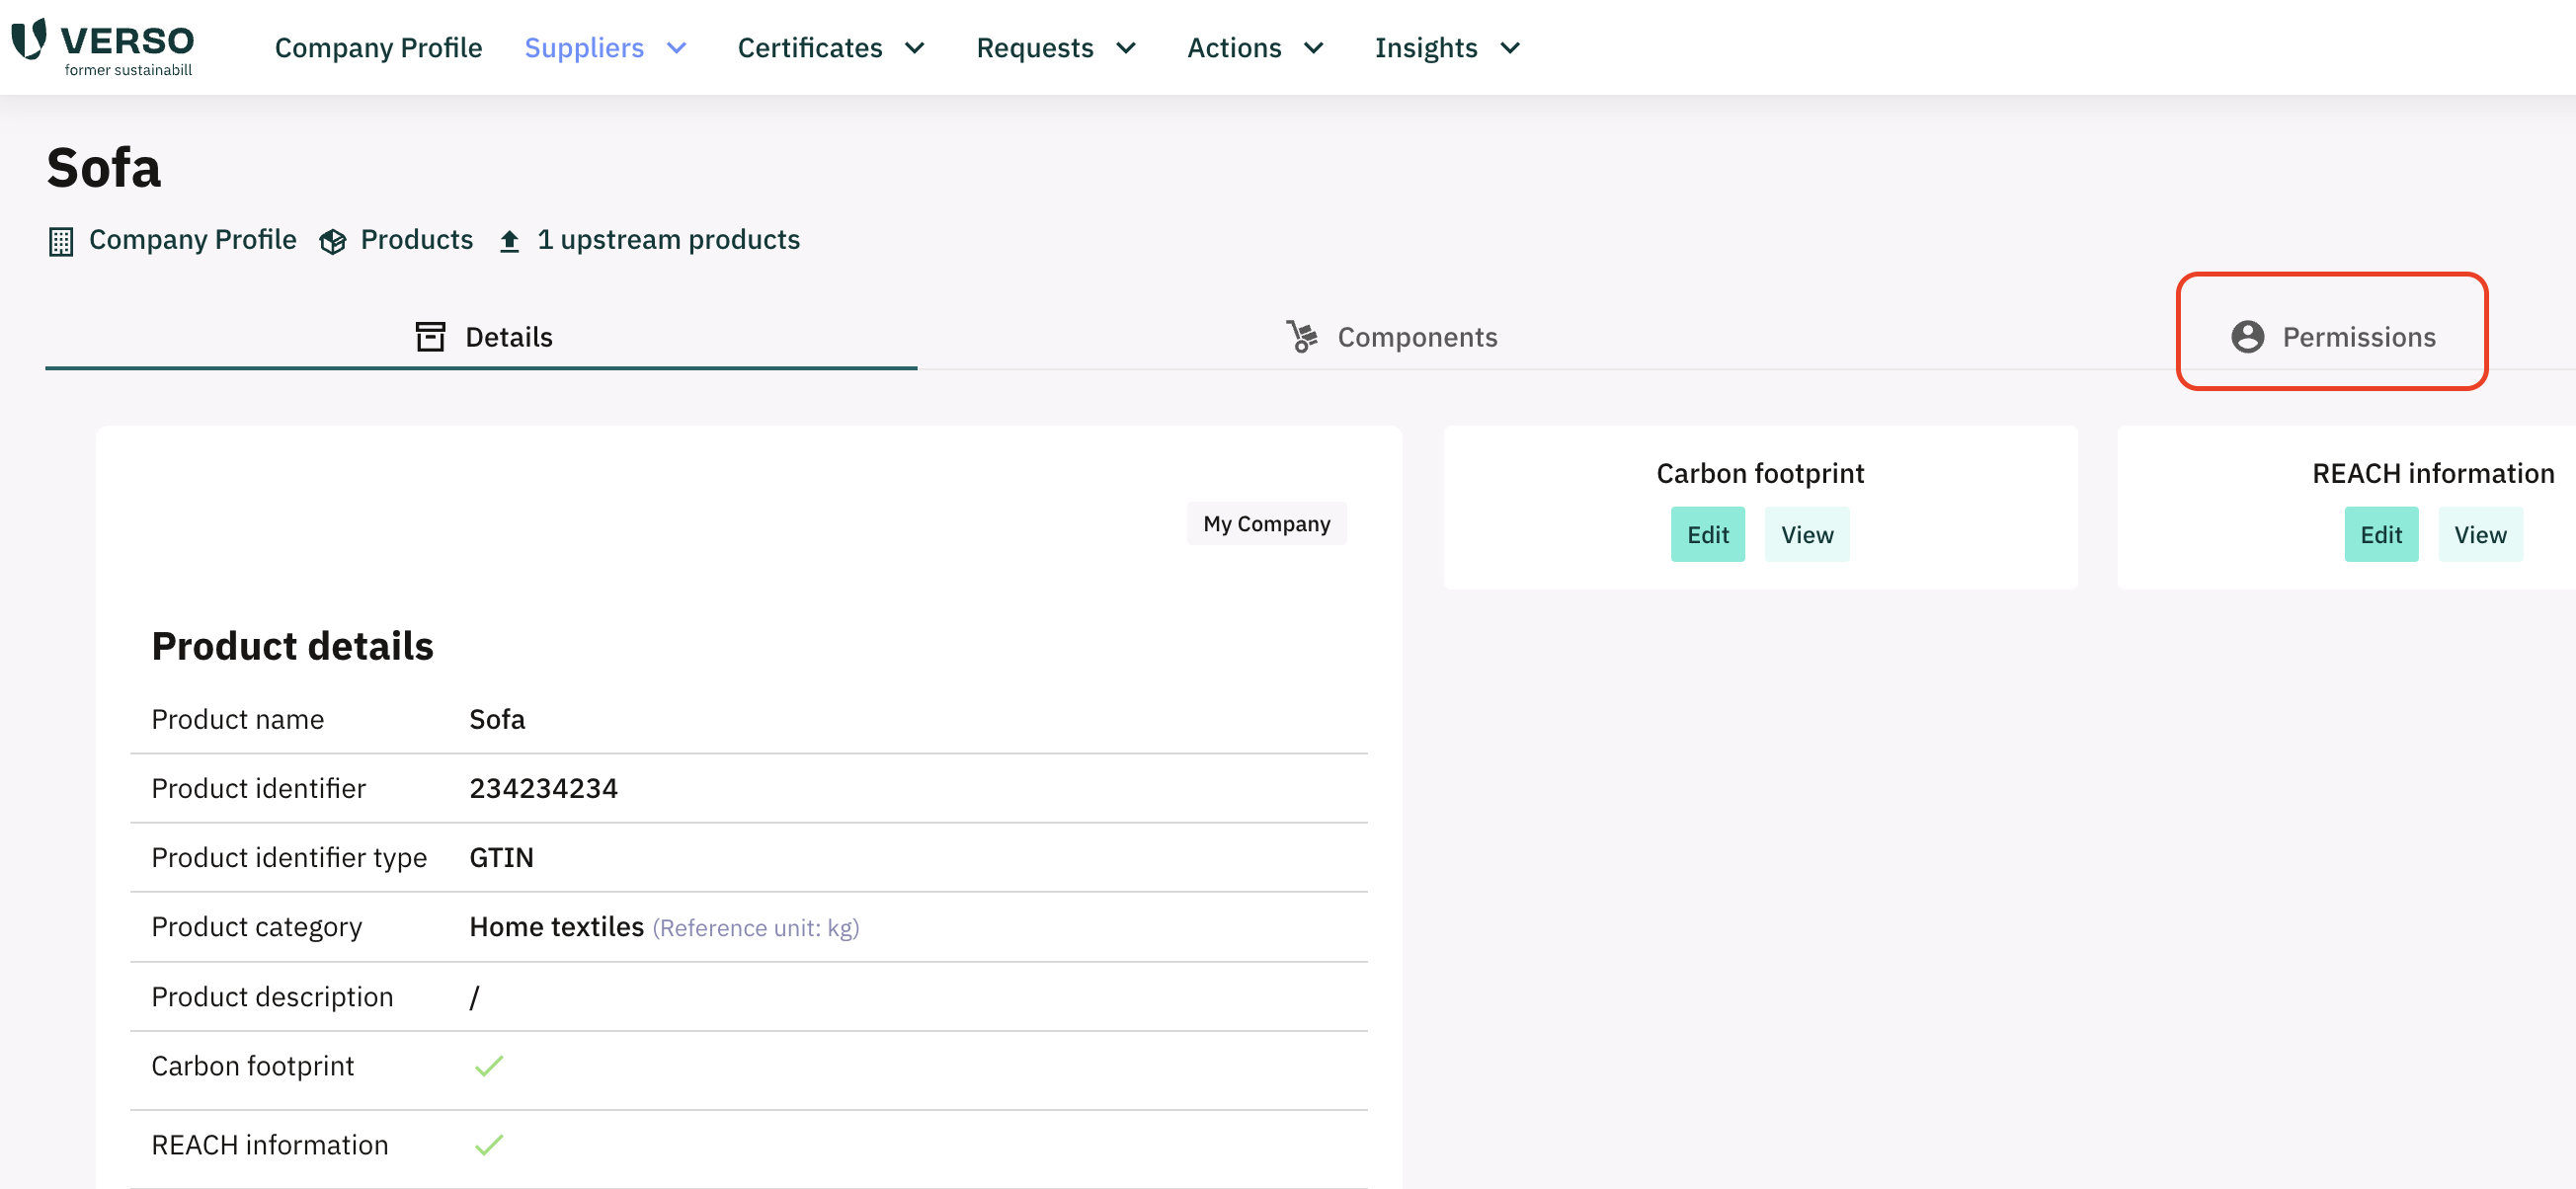This screenshot has height=1189, width=2576.
Task: Click the upload icon before upstream products
Action: coord(509,240)
